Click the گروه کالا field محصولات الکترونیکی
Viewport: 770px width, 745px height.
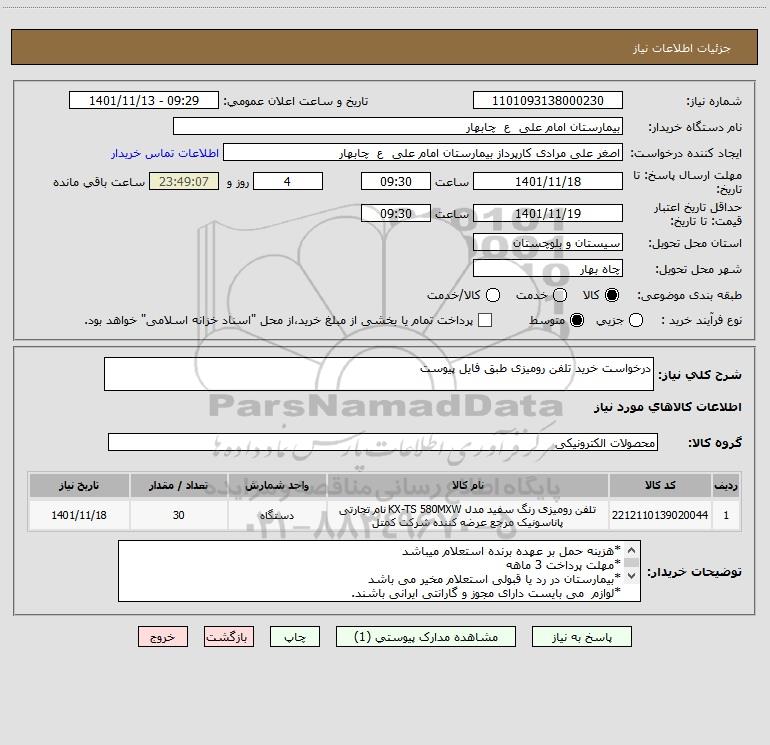[x=383, y=442]
